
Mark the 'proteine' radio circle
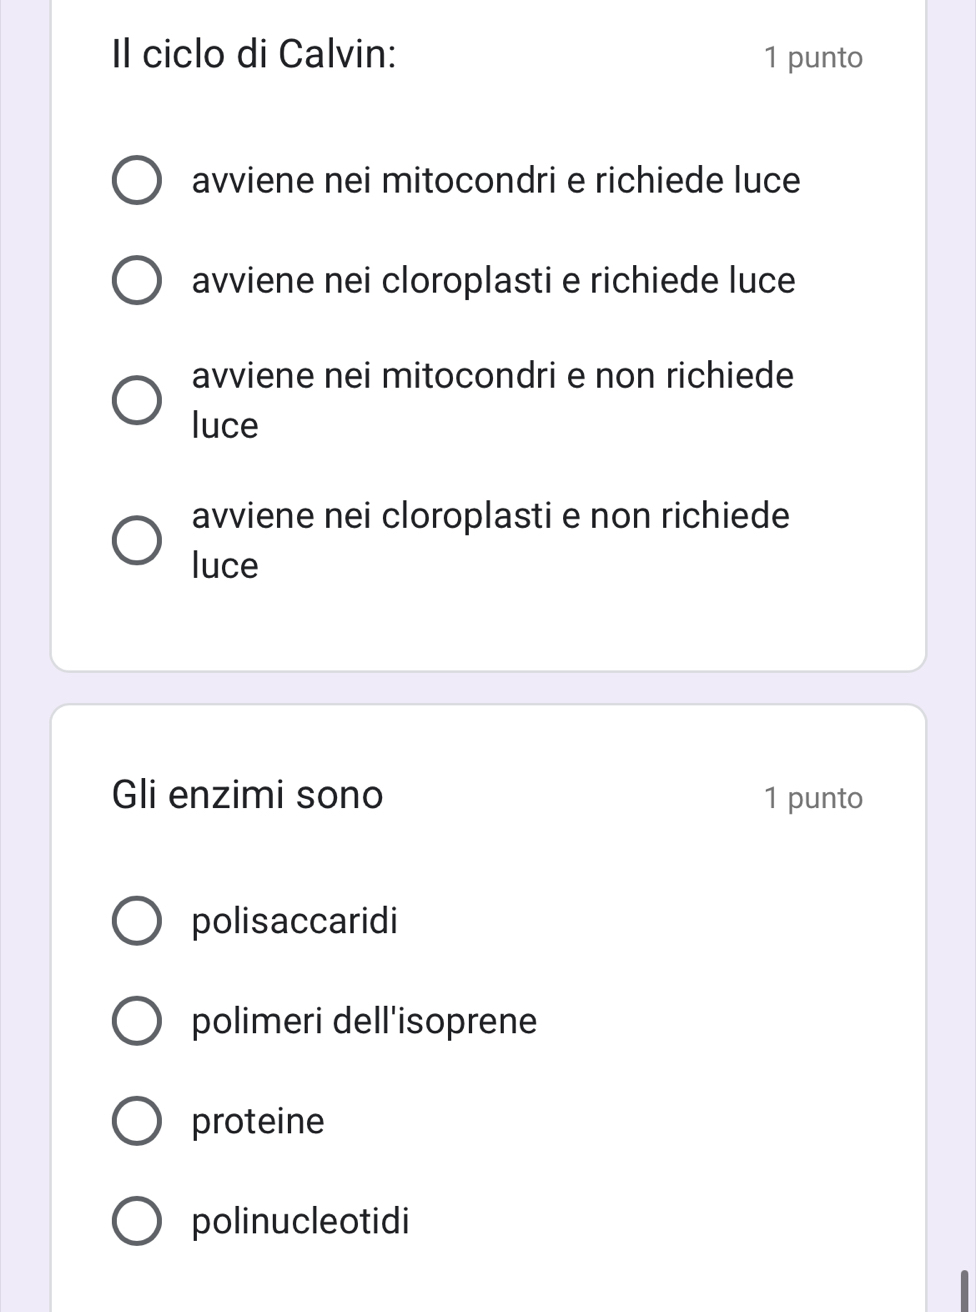point(135,1121)
